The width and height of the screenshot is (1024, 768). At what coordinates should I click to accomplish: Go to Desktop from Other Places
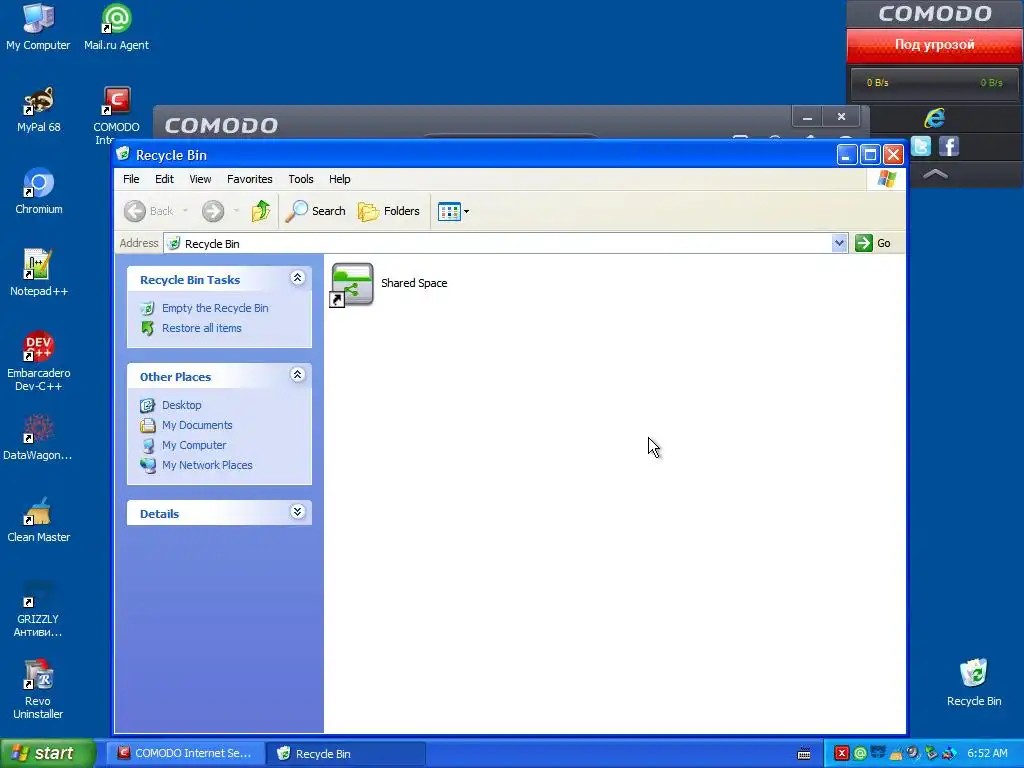click(182, 406)
